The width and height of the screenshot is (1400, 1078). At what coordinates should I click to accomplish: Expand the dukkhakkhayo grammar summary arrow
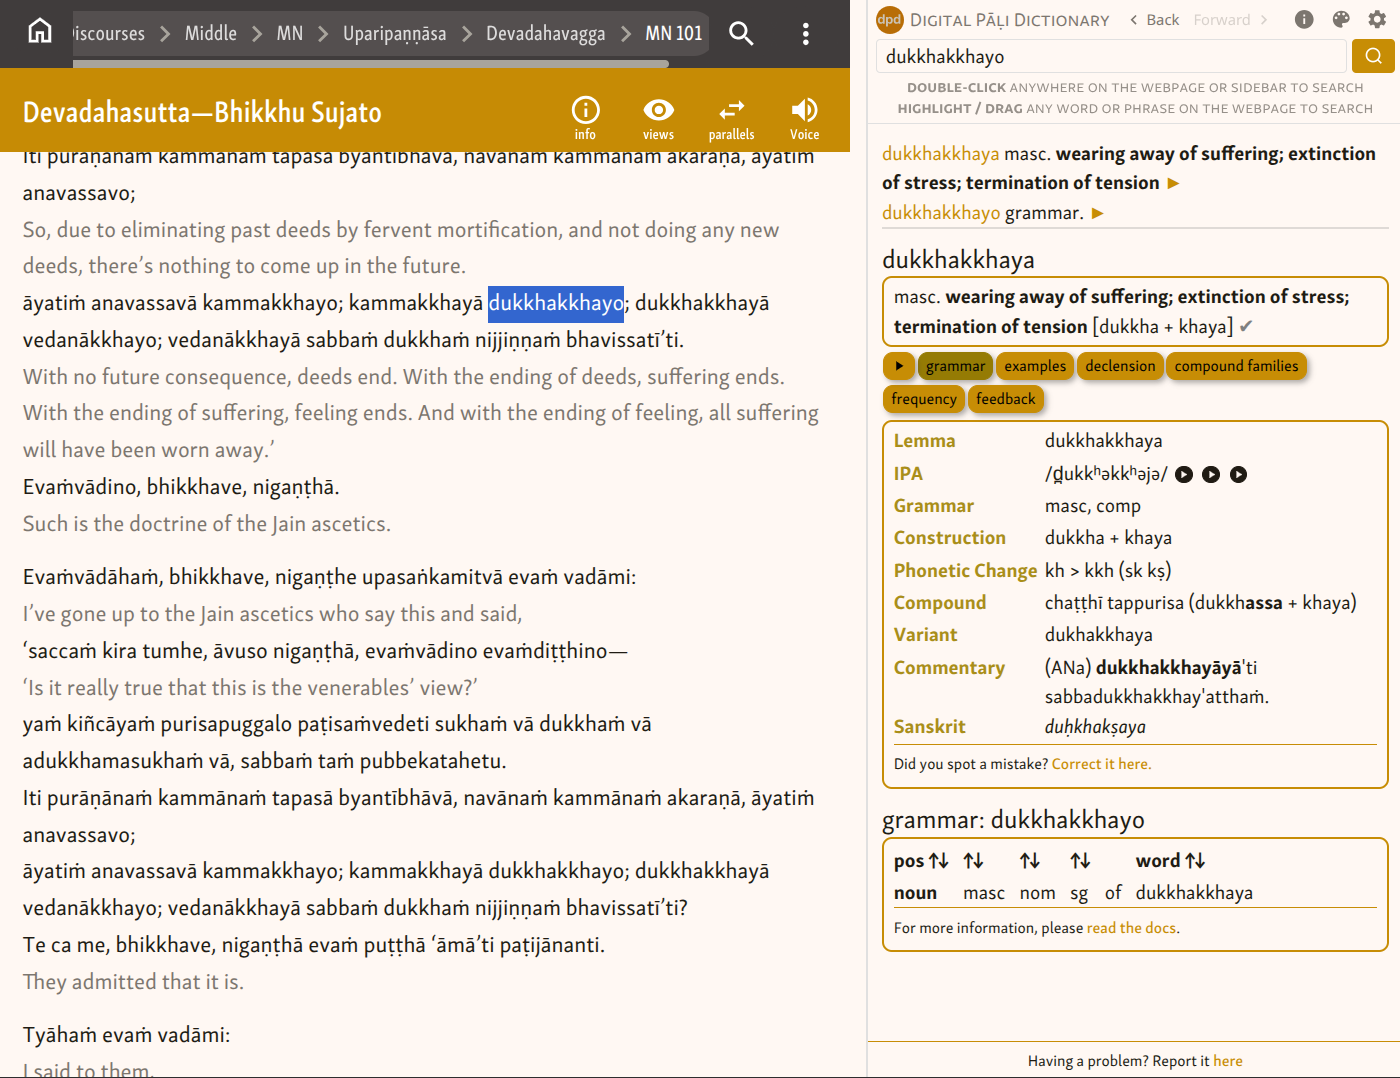coord(1098,213)
